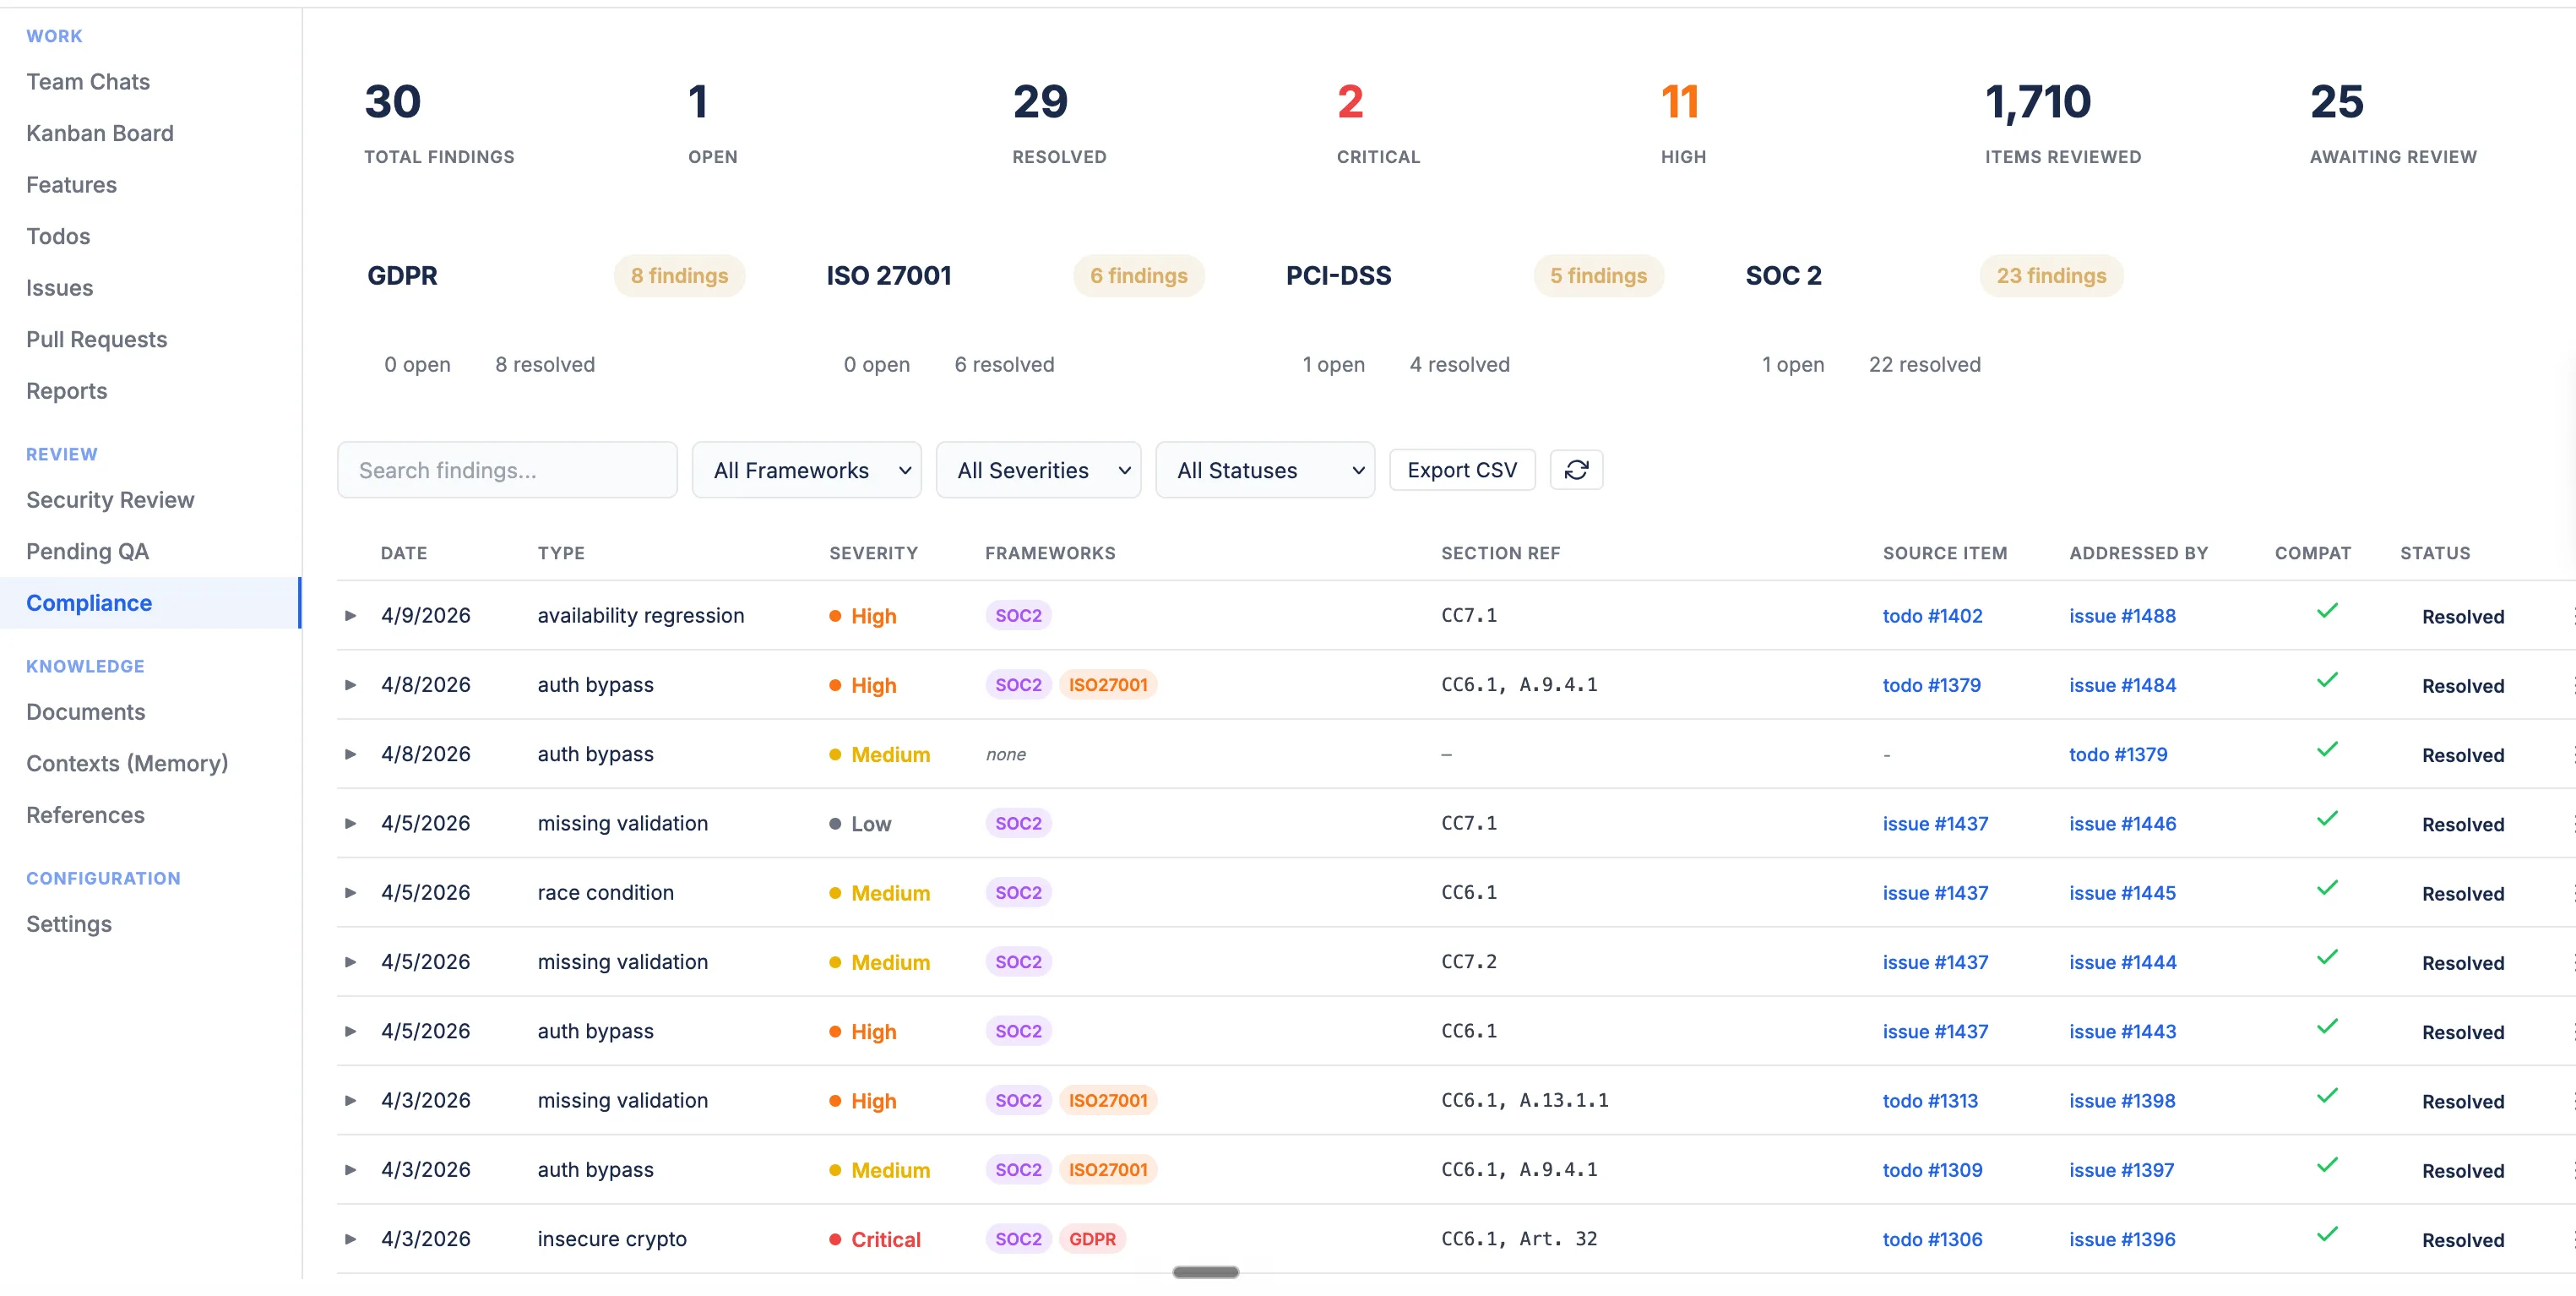
Task: Open Settings under Configuration
Action: (x=69, y=924)
